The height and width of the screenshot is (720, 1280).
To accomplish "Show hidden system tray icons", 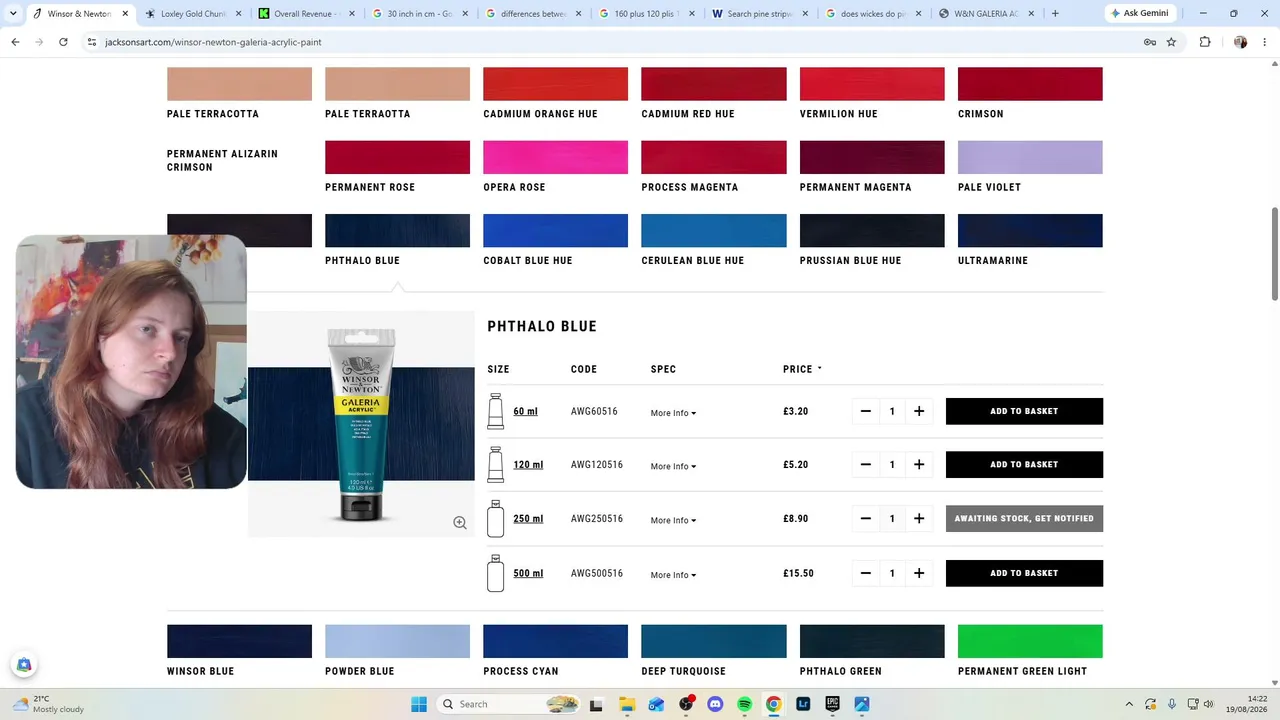I will [x=1129, y=704].
